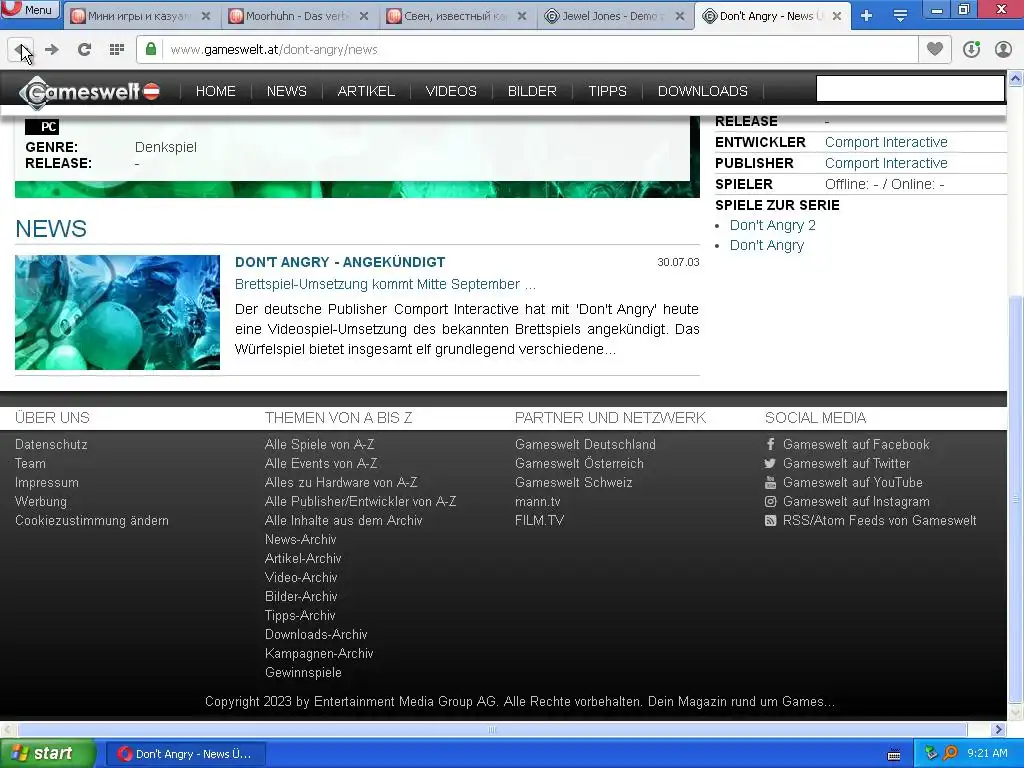
Task: Open the Don't Angry news thumbnail image
Action: point(118,312)
